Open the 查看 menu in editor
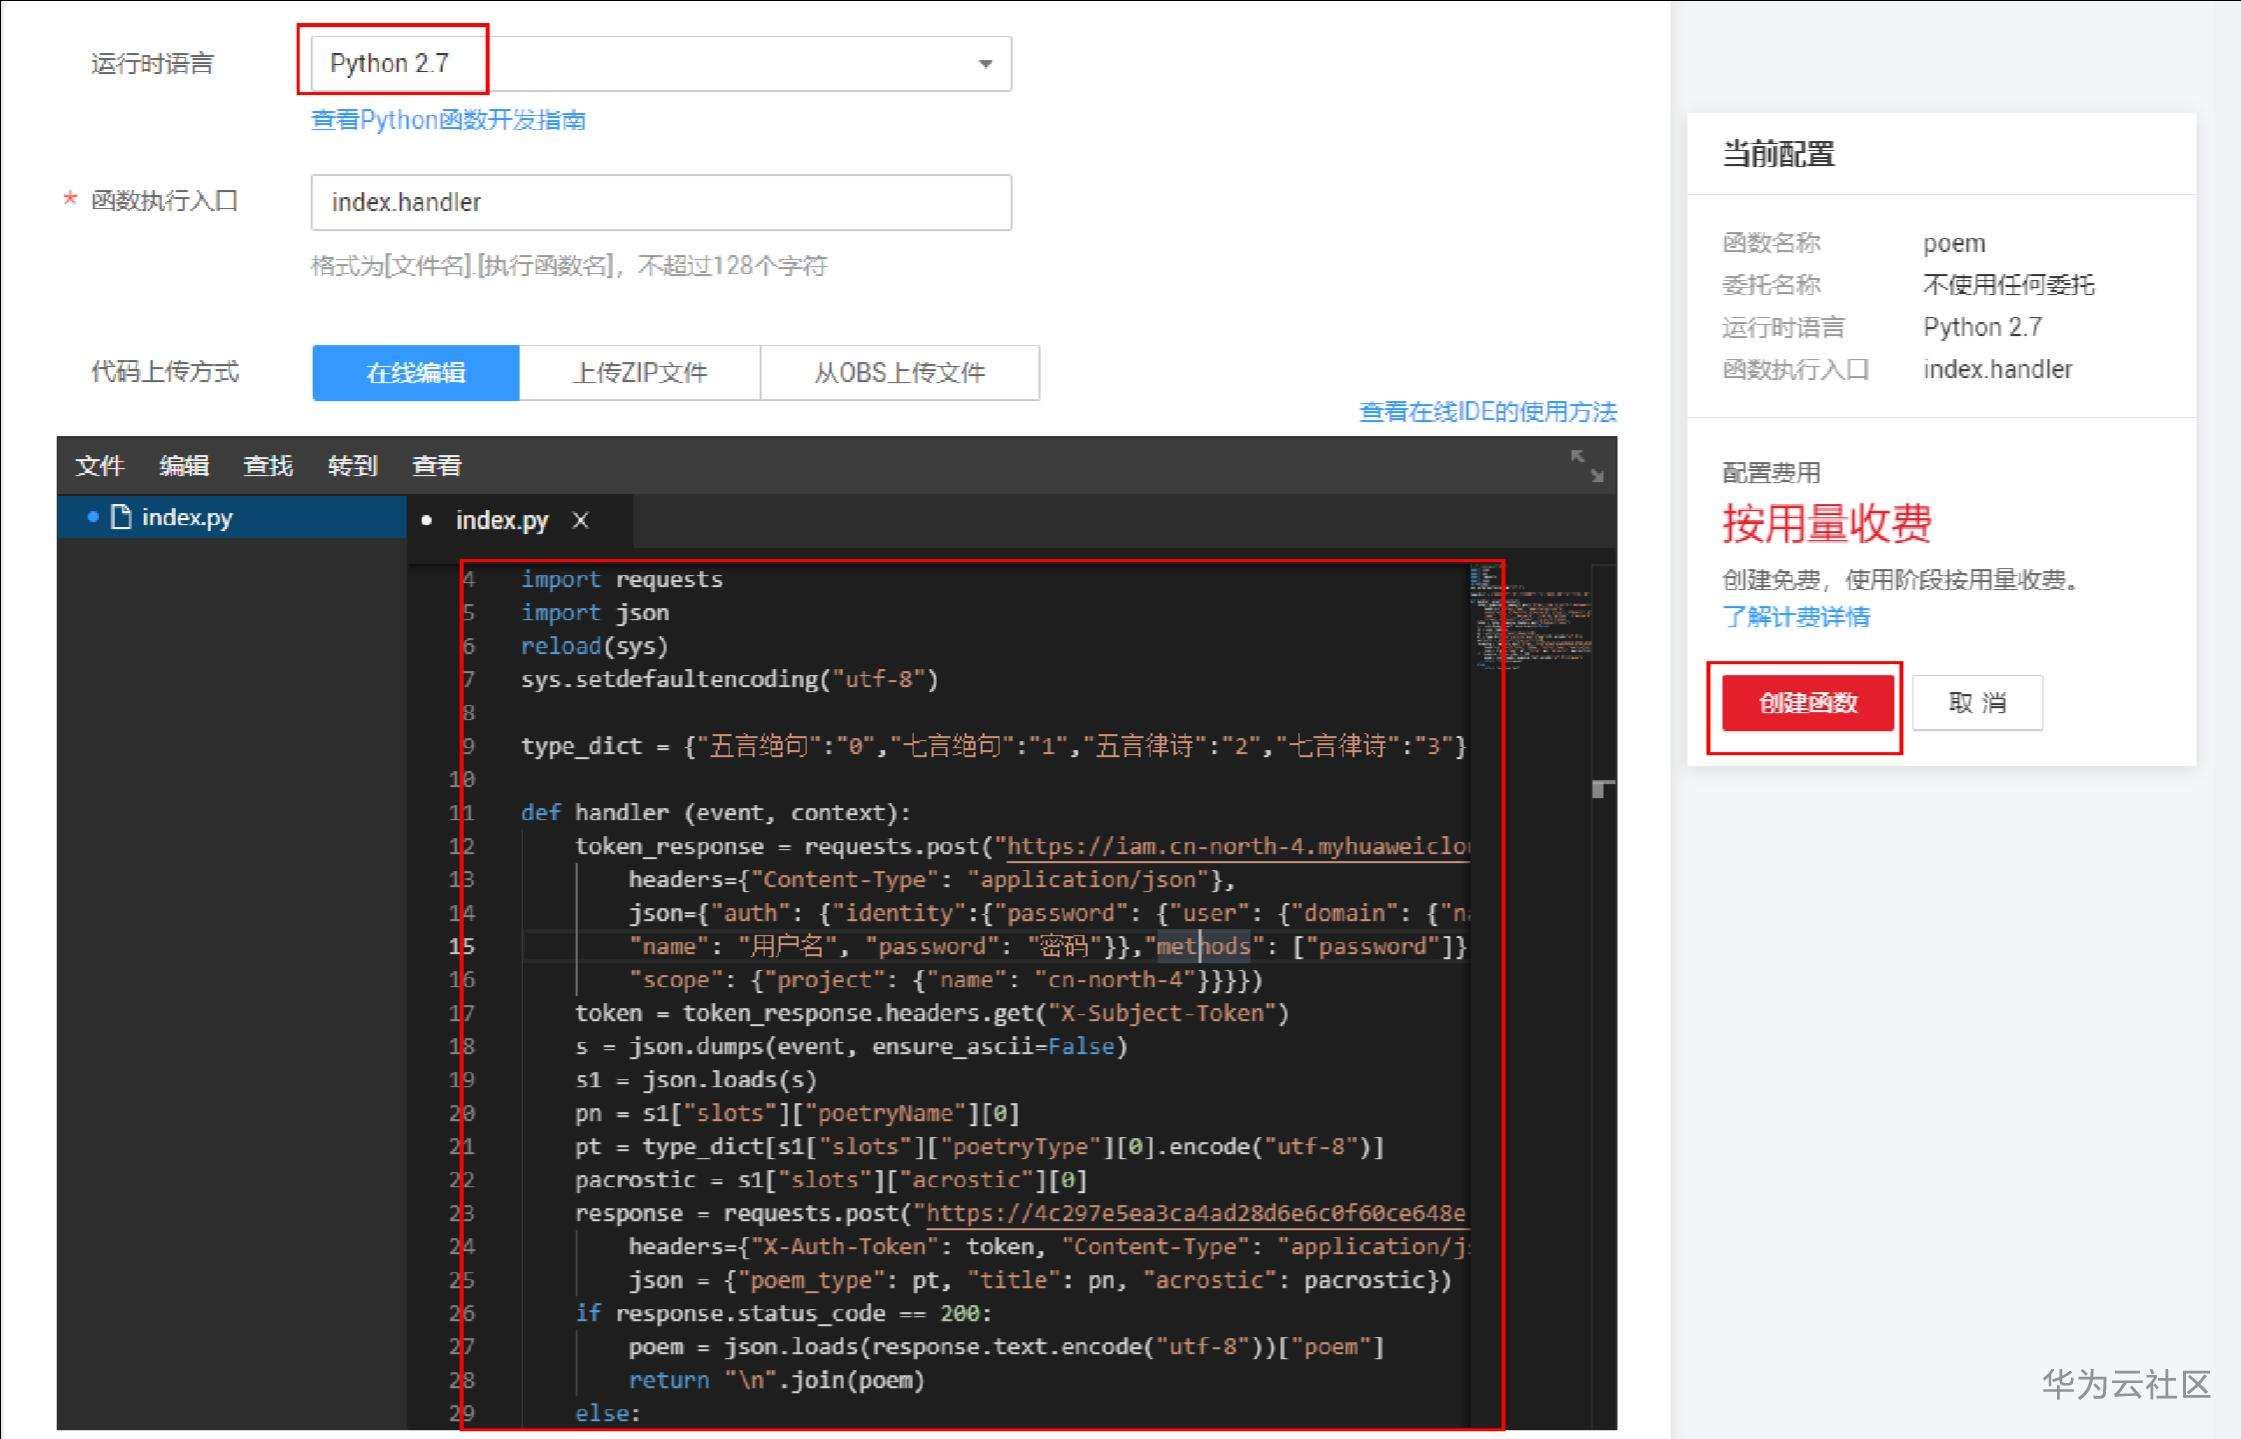 (x=437, y=466)
